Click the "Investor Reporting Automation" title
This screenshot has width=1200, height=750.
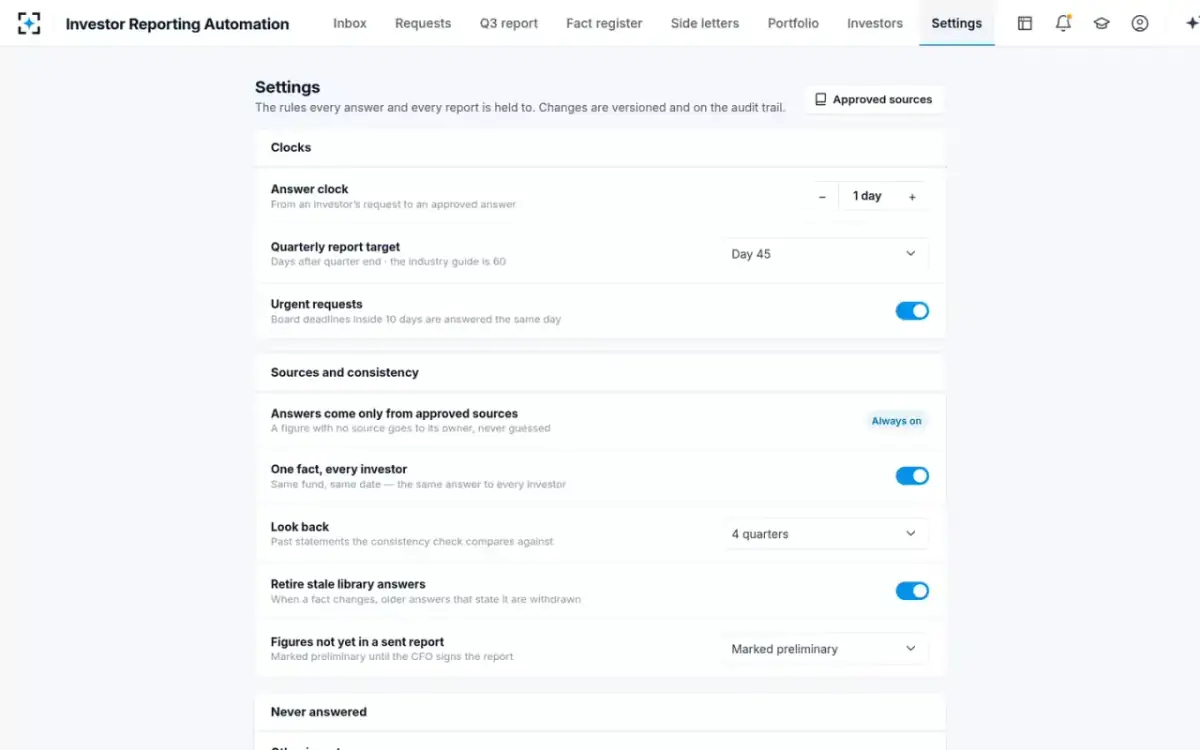pyautogui.click(x=177, y=24)
